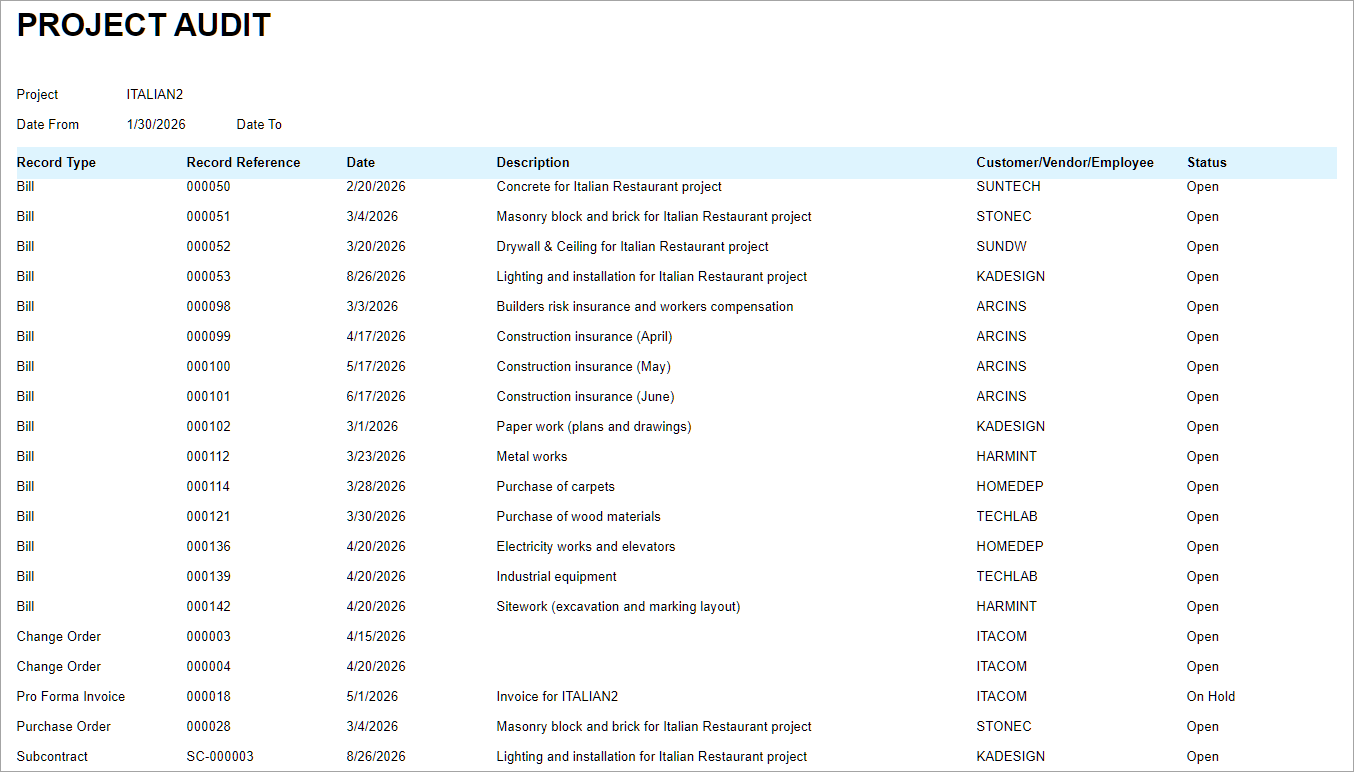Click description Construction insurance (April)

coord(585,336)
